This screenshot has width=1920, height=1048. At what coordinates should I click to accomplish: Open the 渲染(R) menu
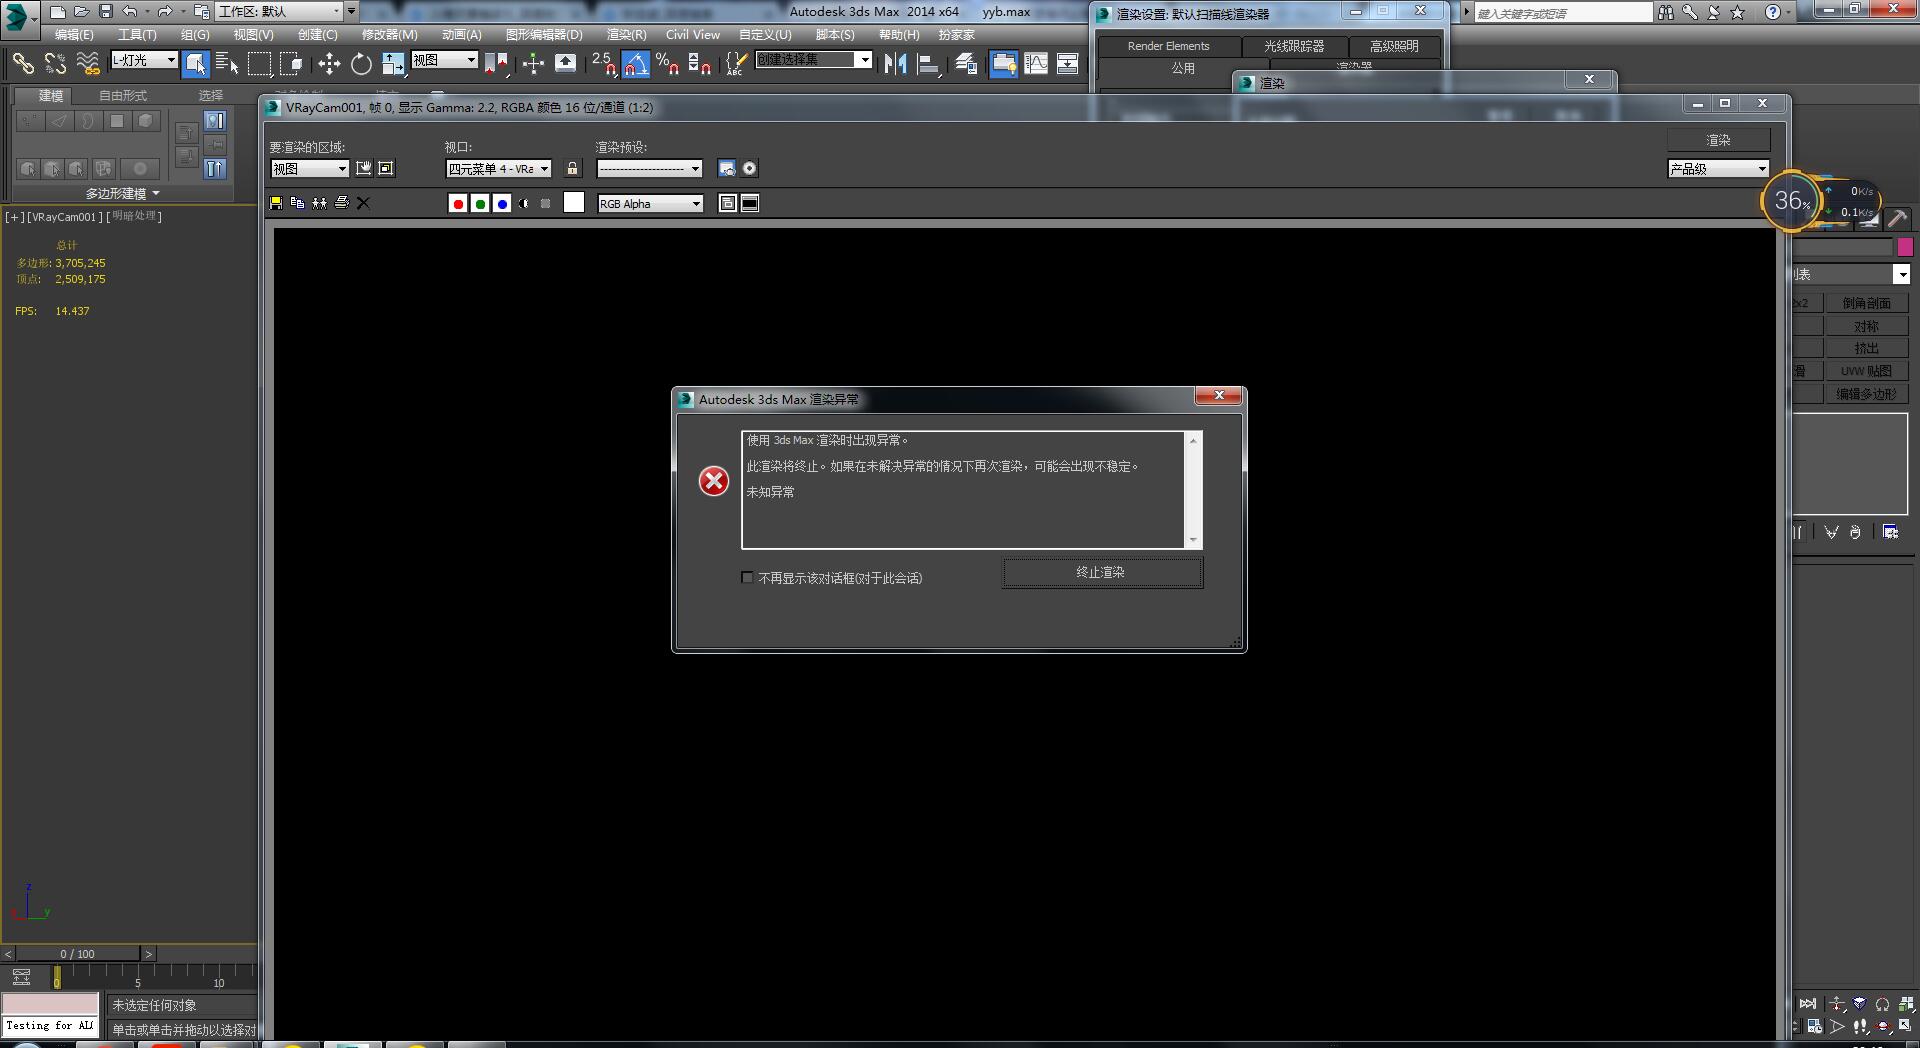tap(626, 35)
